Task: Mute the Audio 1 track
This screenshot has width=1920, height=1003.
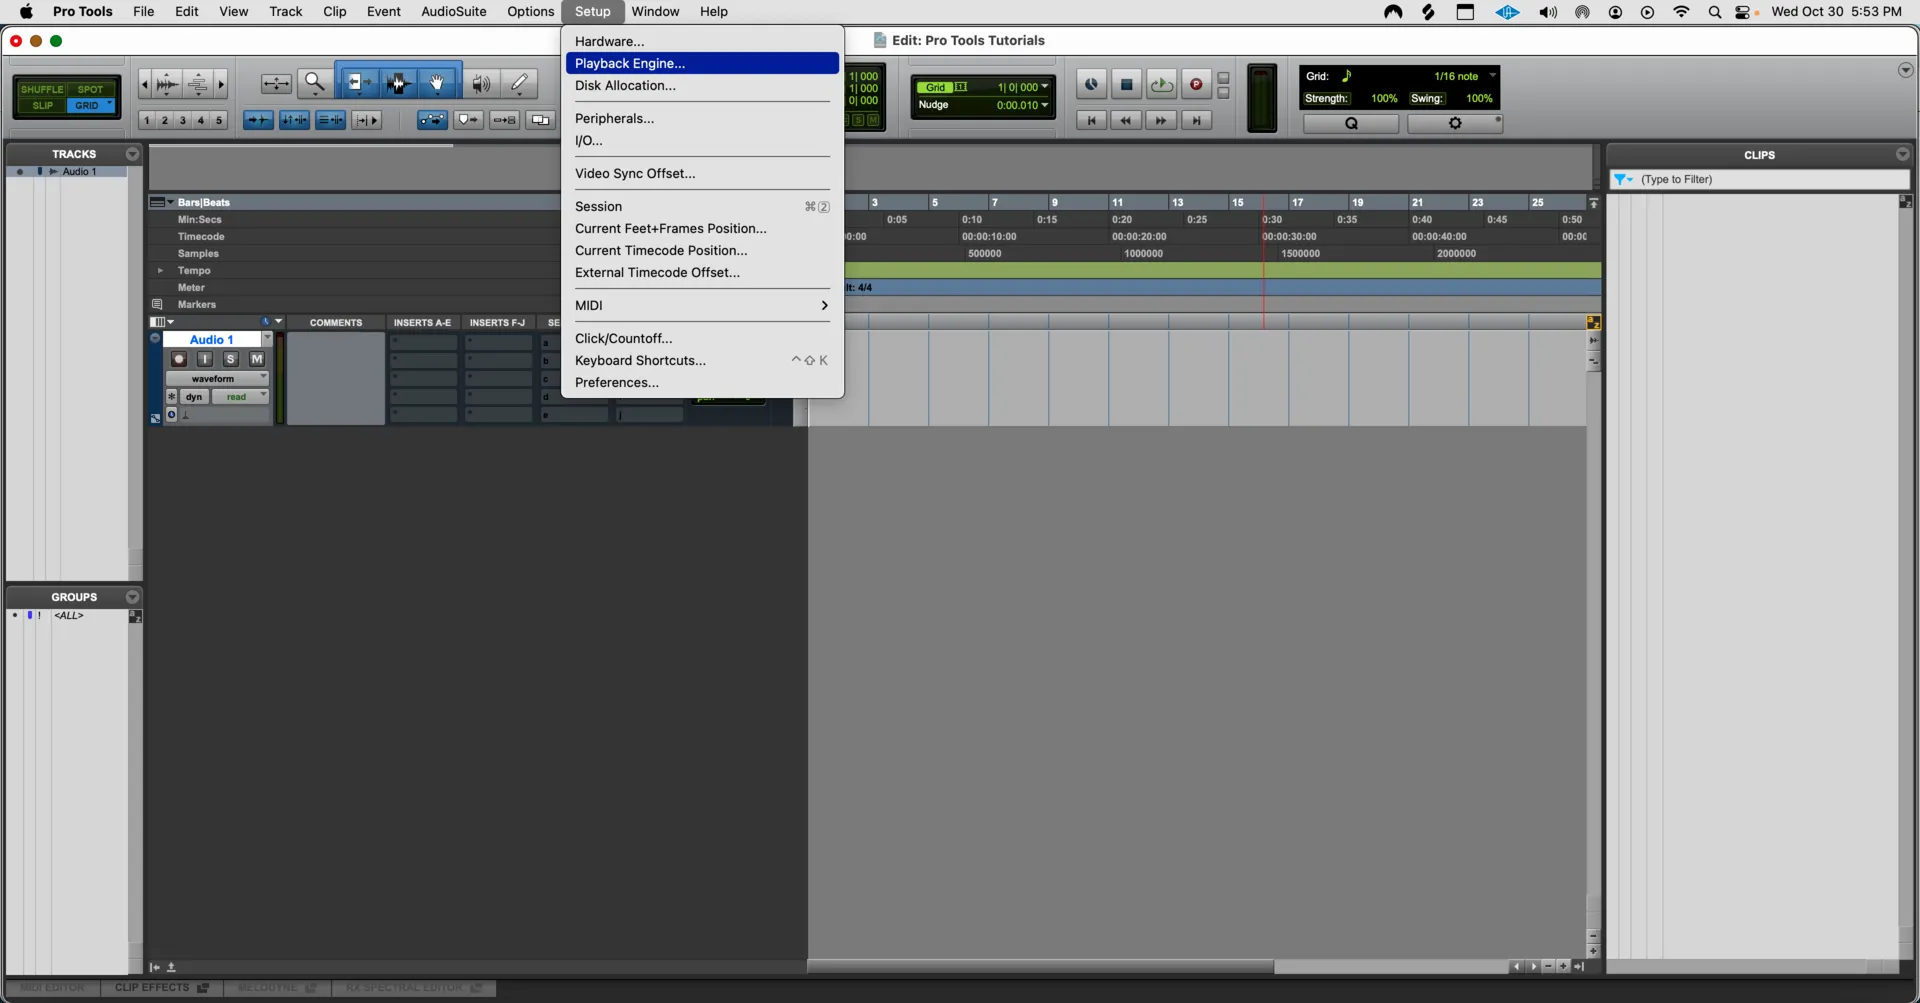Action: pos(257,359)
